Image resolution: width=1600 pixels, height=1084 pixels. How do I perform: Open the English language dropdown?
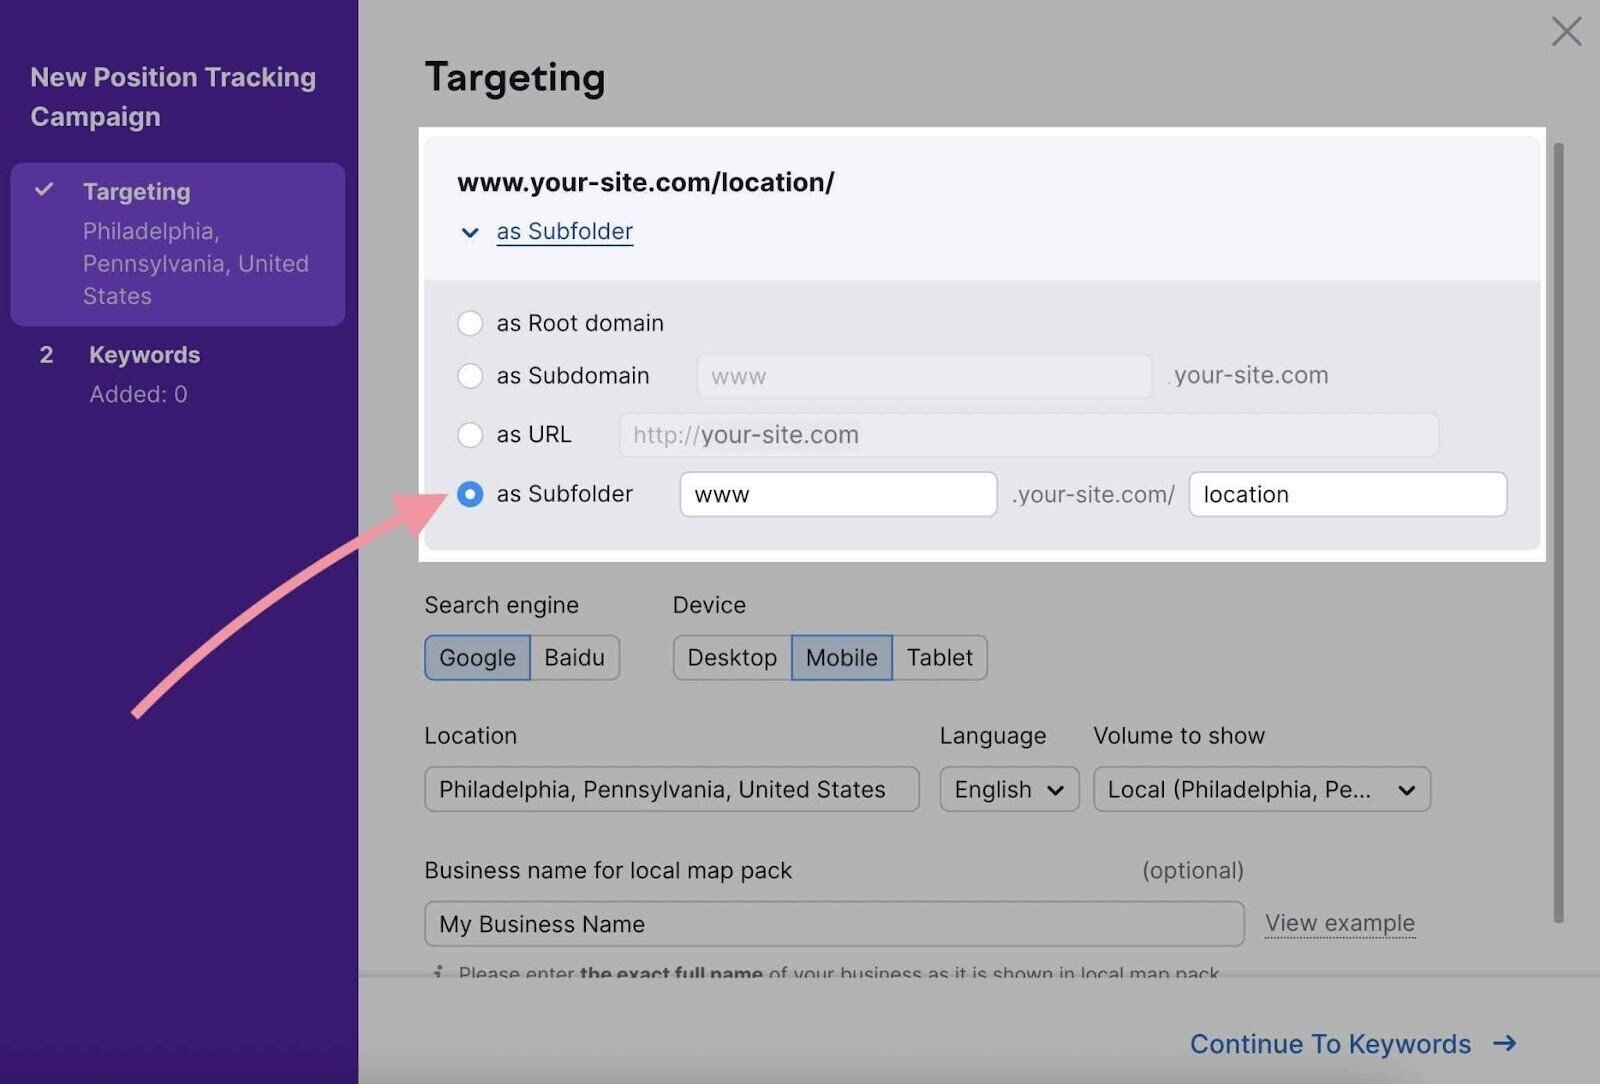click(x=1008, y=790)
